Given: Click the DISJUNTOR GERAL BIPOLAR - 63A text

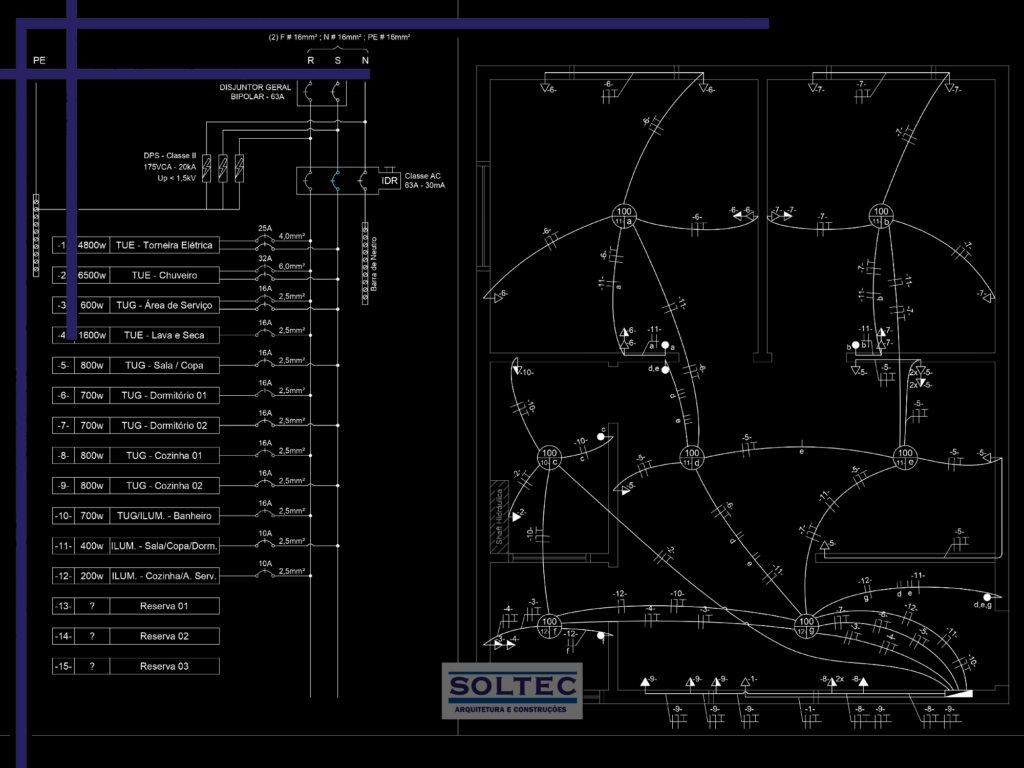Looking at the screenshot, I should click(255, 92).
